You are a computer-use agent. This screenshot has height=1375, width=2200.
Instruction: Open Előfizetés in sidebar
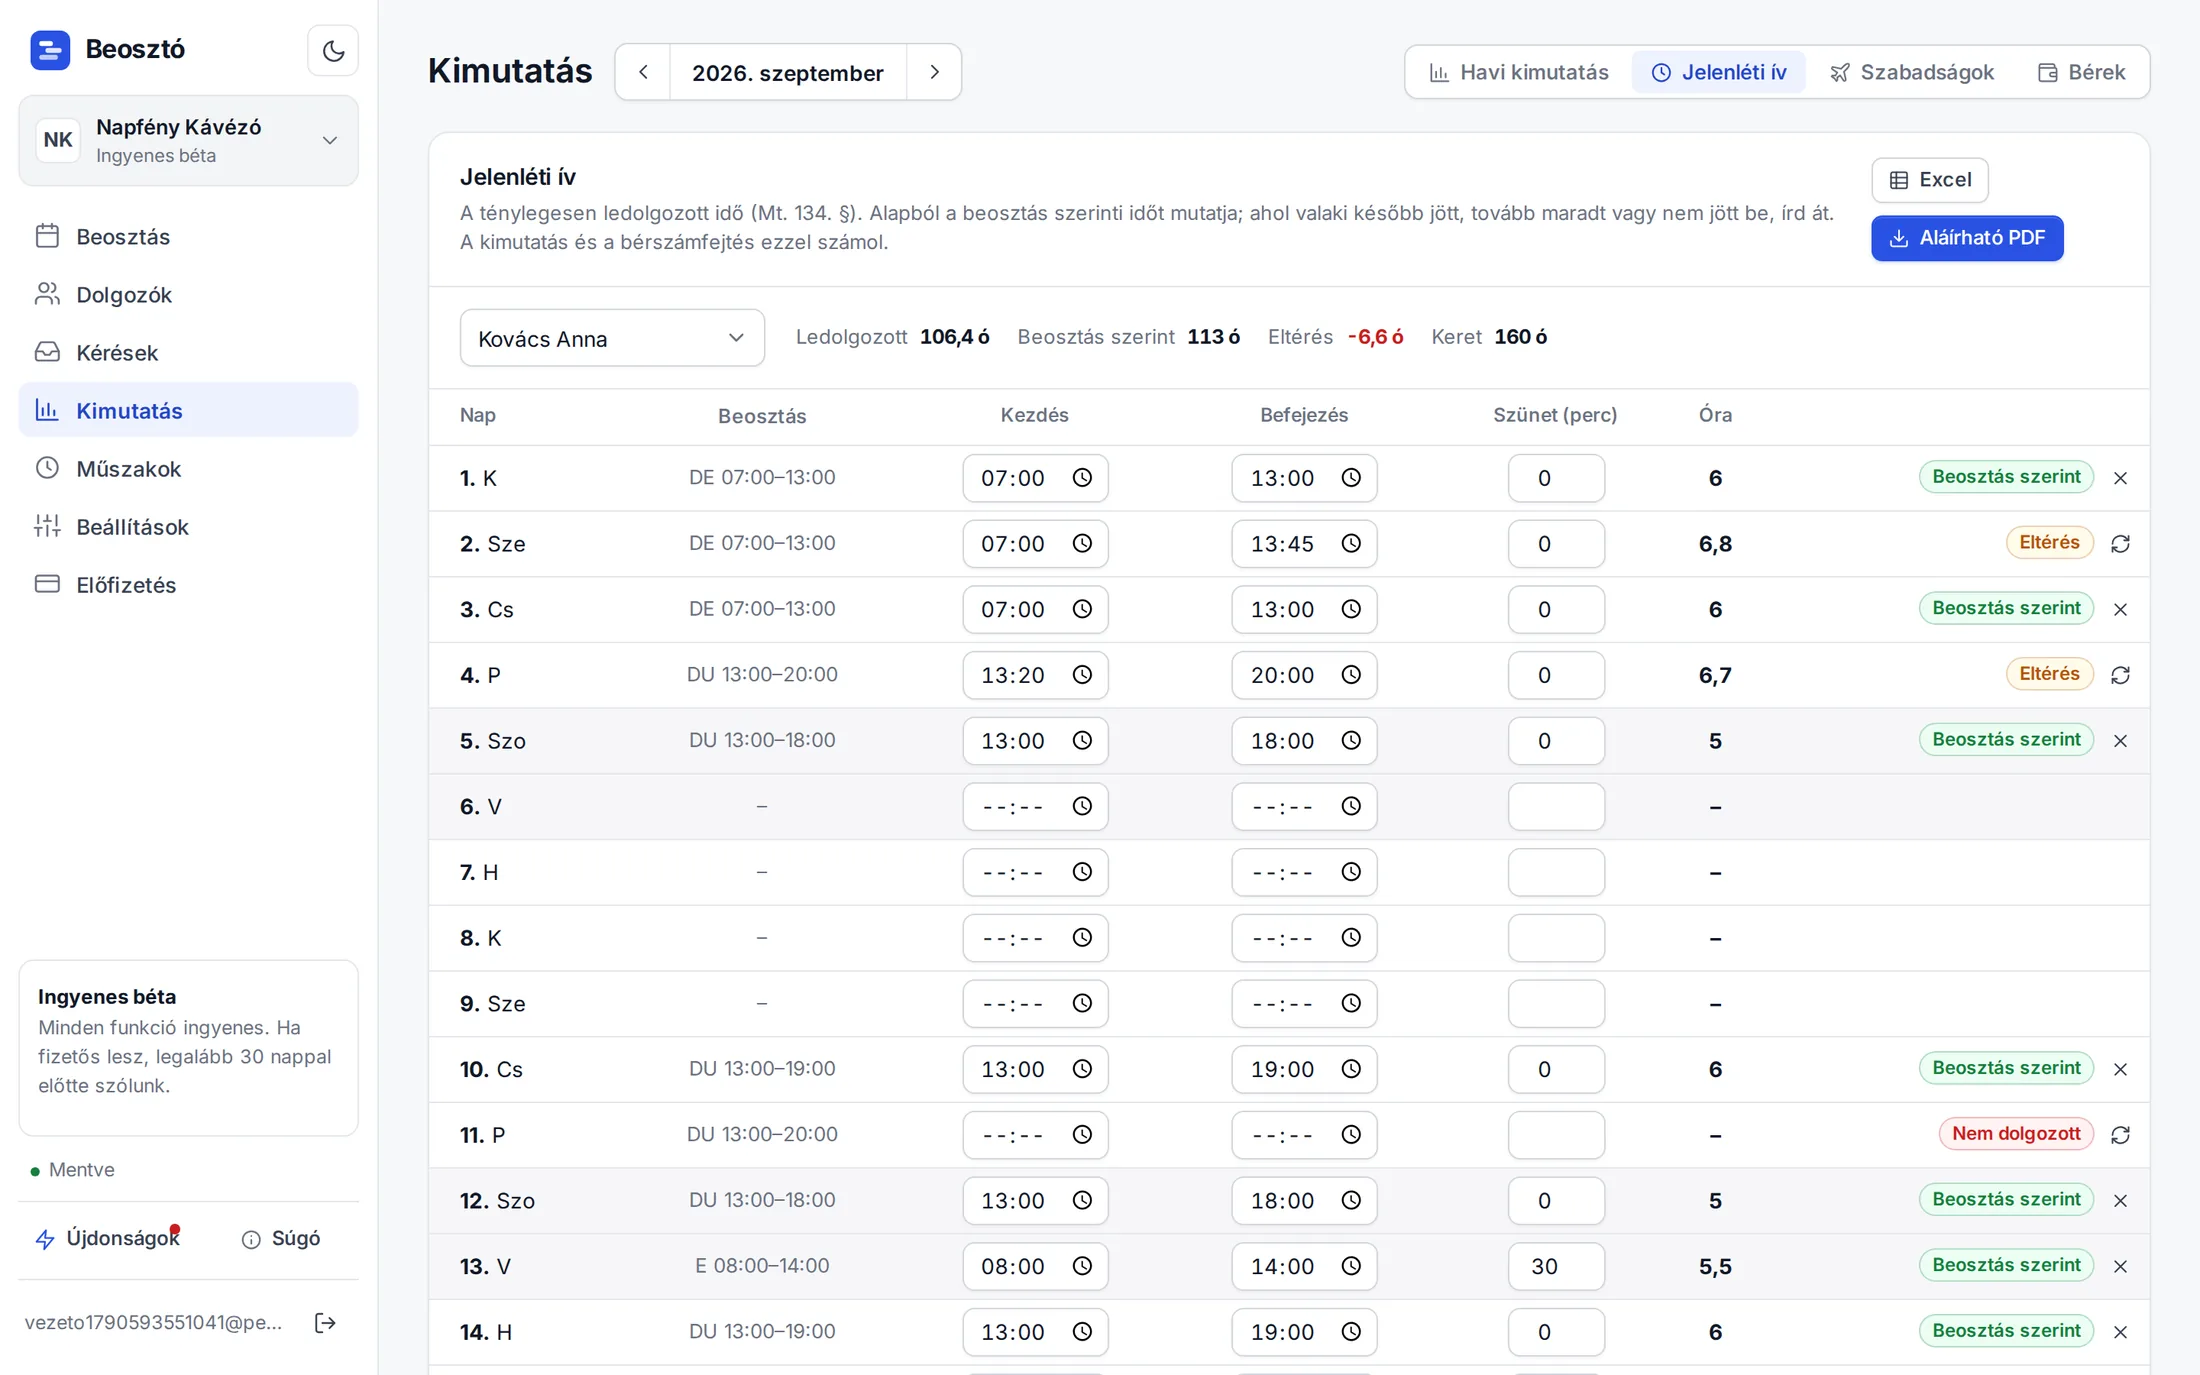[188, 585]
